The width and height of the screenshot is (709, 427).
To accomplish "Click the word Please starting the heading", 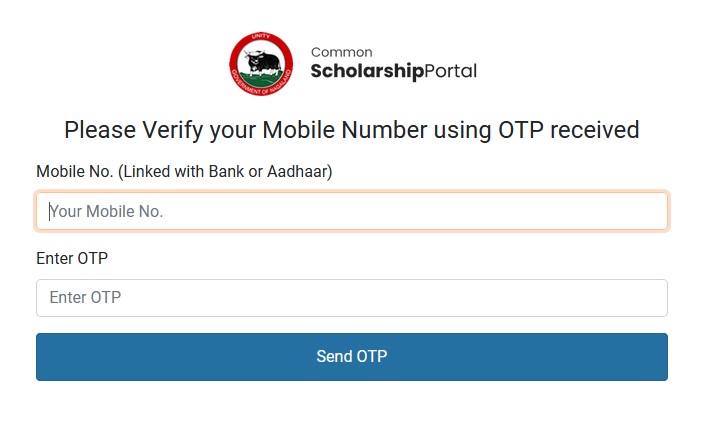I will pos(100,130).
